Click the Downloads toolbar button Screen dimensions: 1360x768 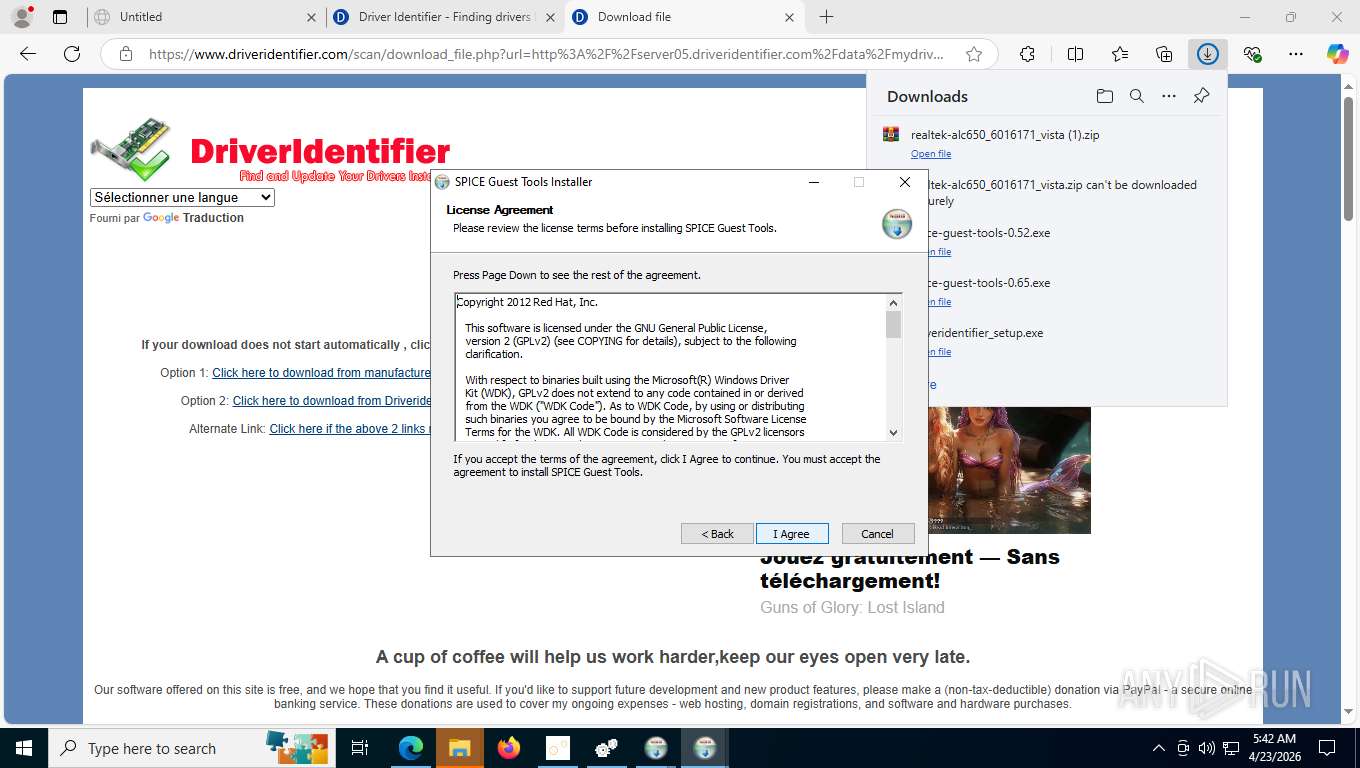point(1208,54)
